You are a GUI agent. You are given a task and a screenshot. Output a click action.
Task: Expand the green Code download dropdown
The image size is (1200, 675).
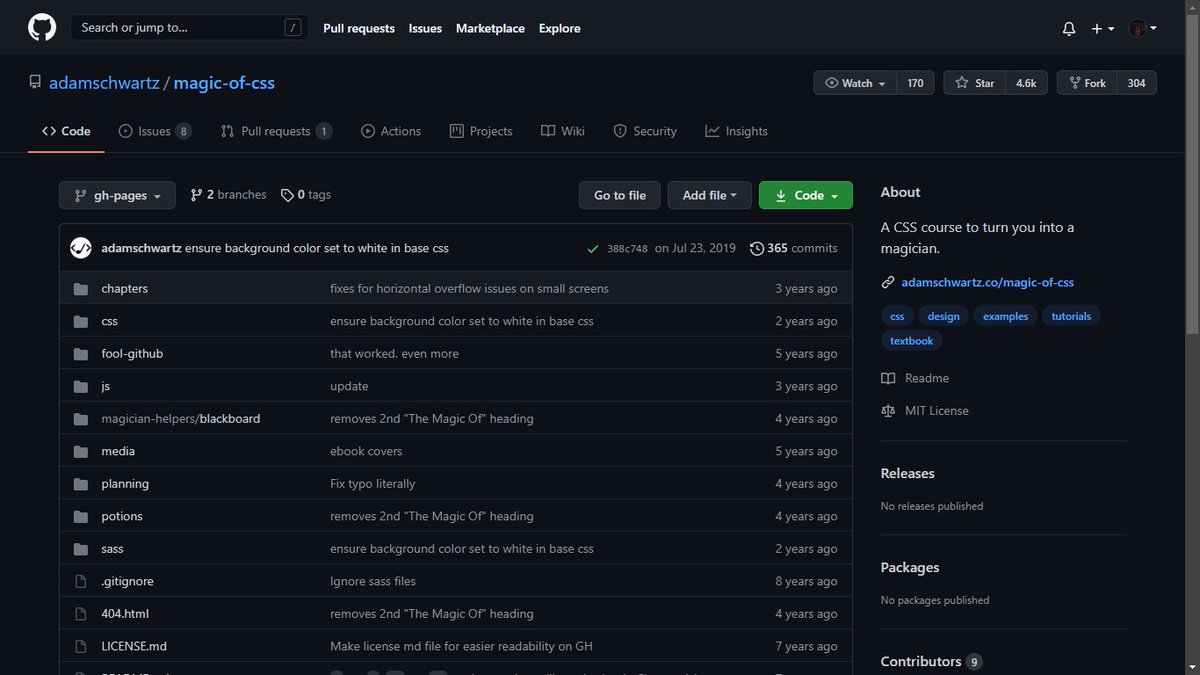coord(806,195)
